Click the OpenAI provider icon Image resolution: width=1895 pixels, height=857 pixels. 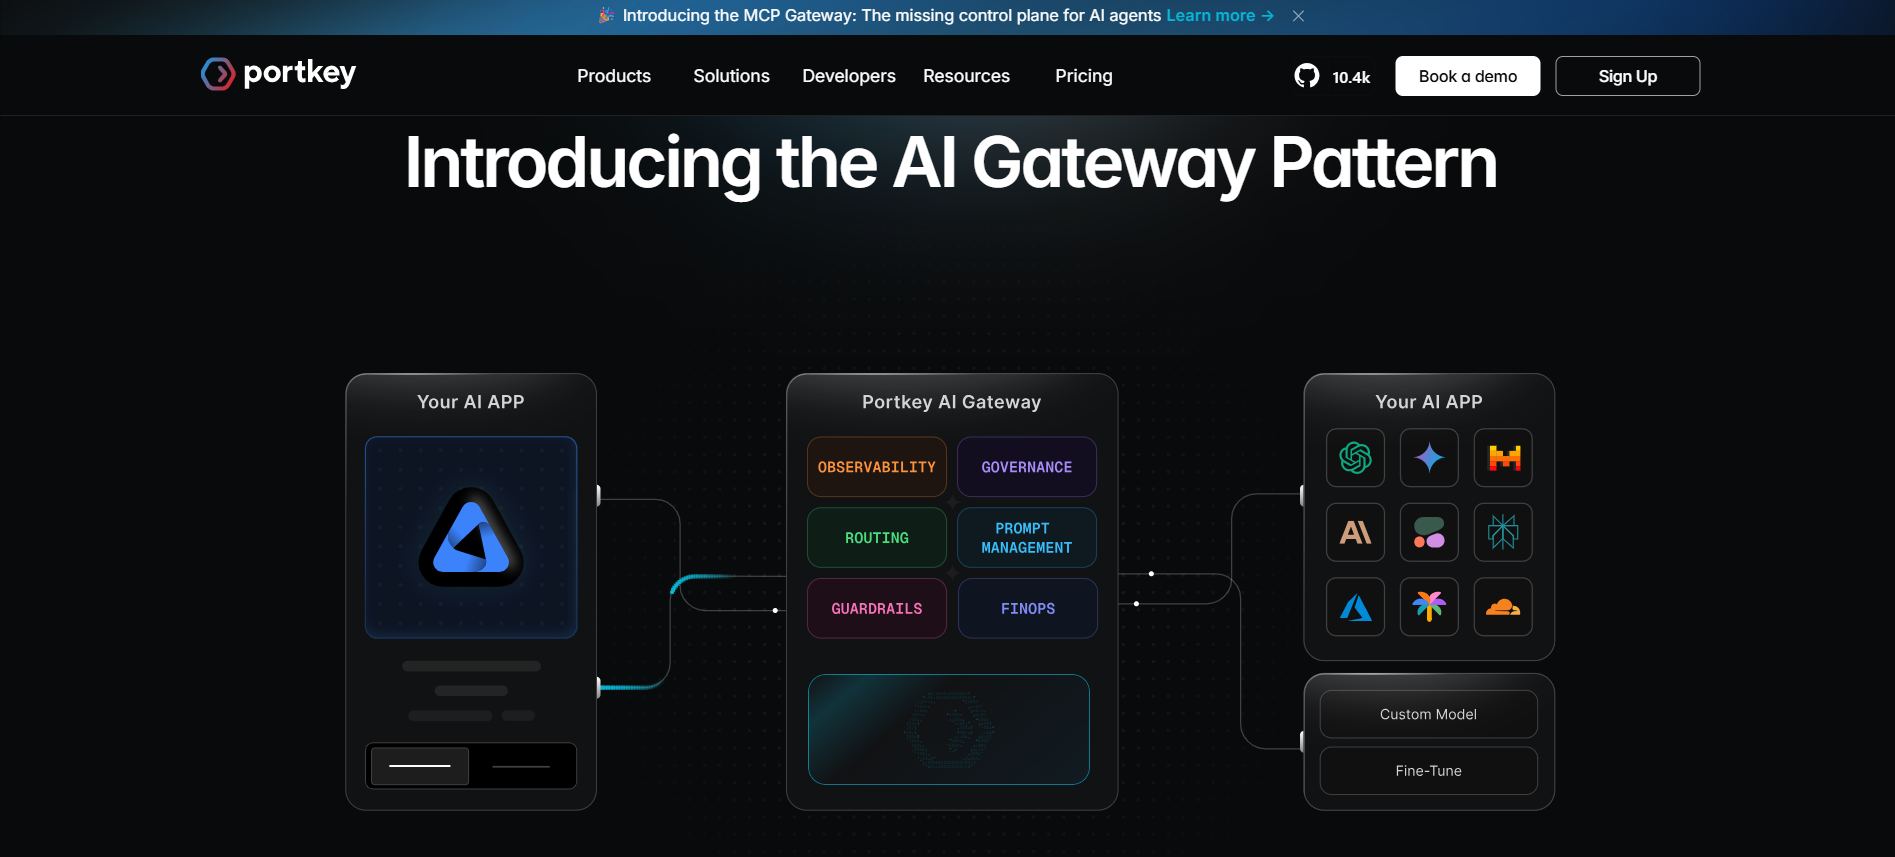pos(1355,458)
